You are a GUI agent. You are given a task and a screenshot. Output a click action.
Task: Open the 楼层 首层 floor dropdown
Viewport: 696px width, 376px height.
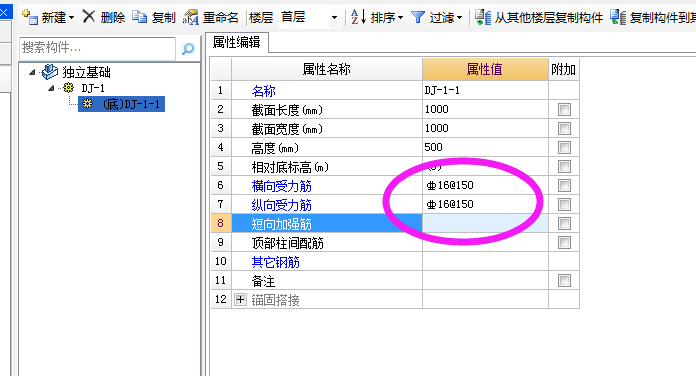[x=334, y=18]
